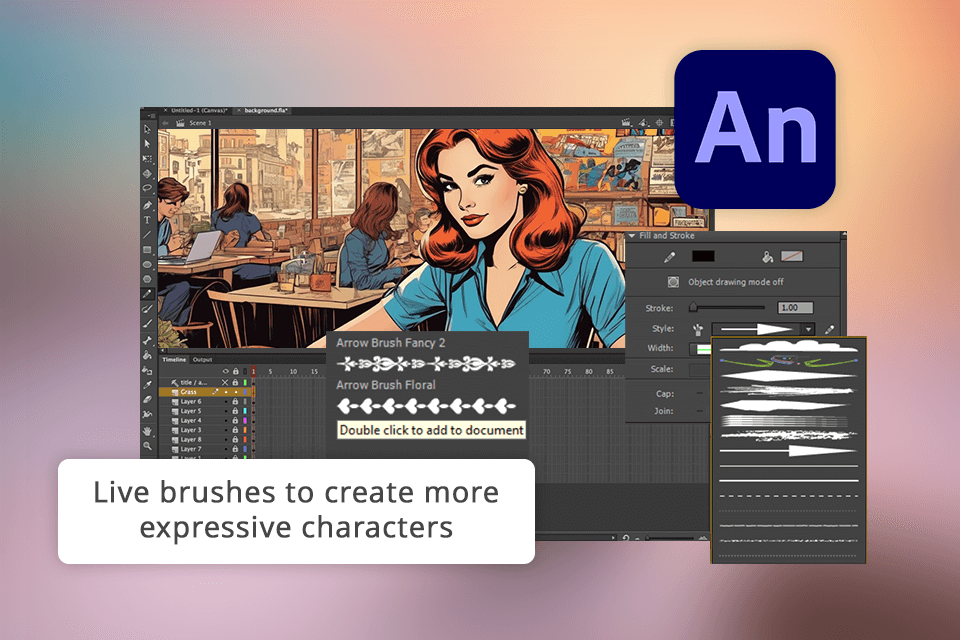
Task: Choose the dashed line stroke style
Action: click(789, 495)
